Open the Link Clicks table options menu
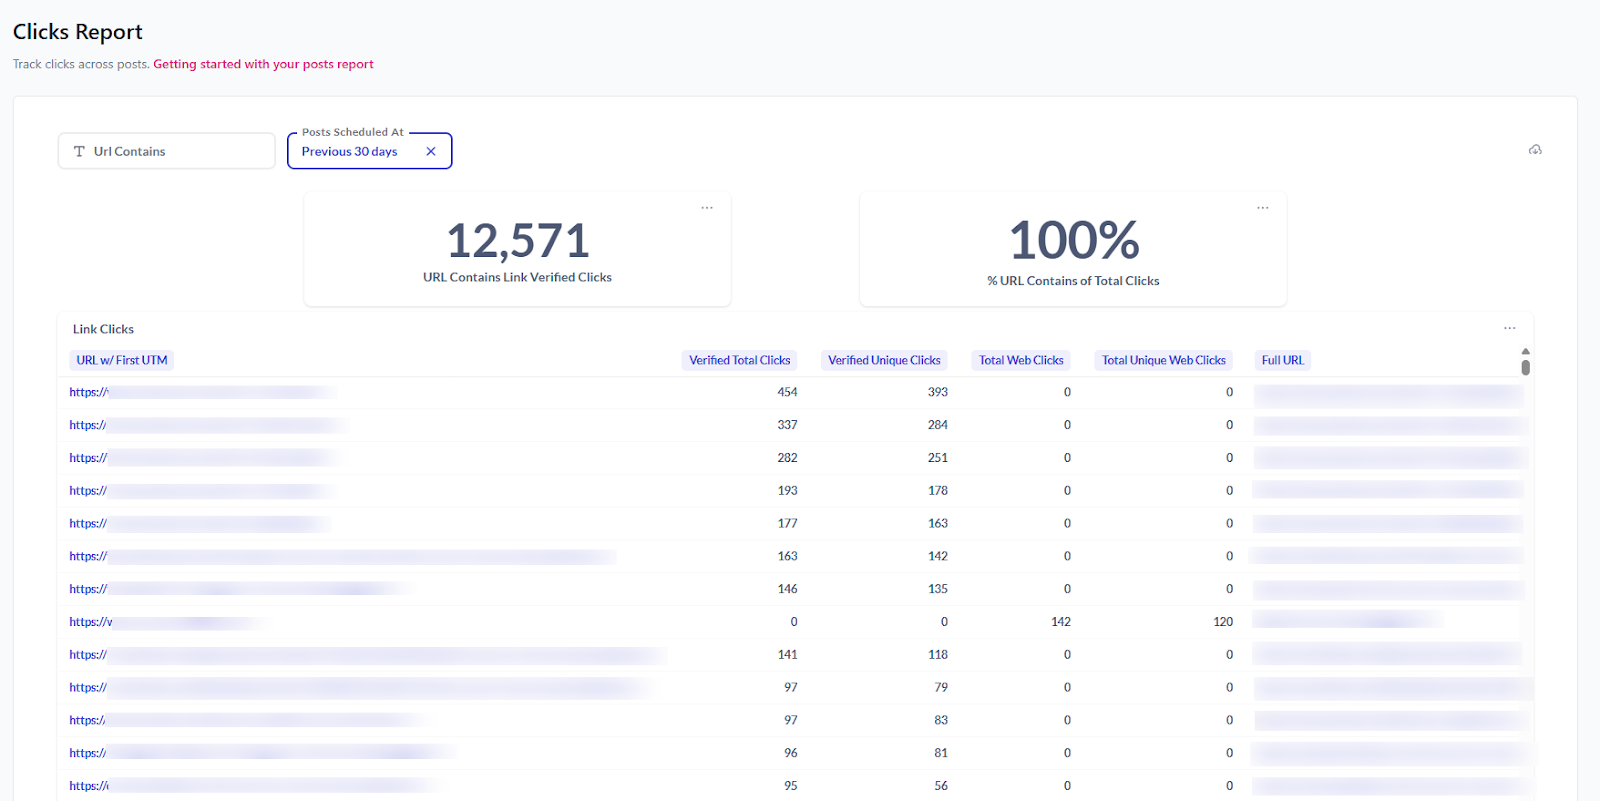The image size is (1600, 801). (1509, 328)
